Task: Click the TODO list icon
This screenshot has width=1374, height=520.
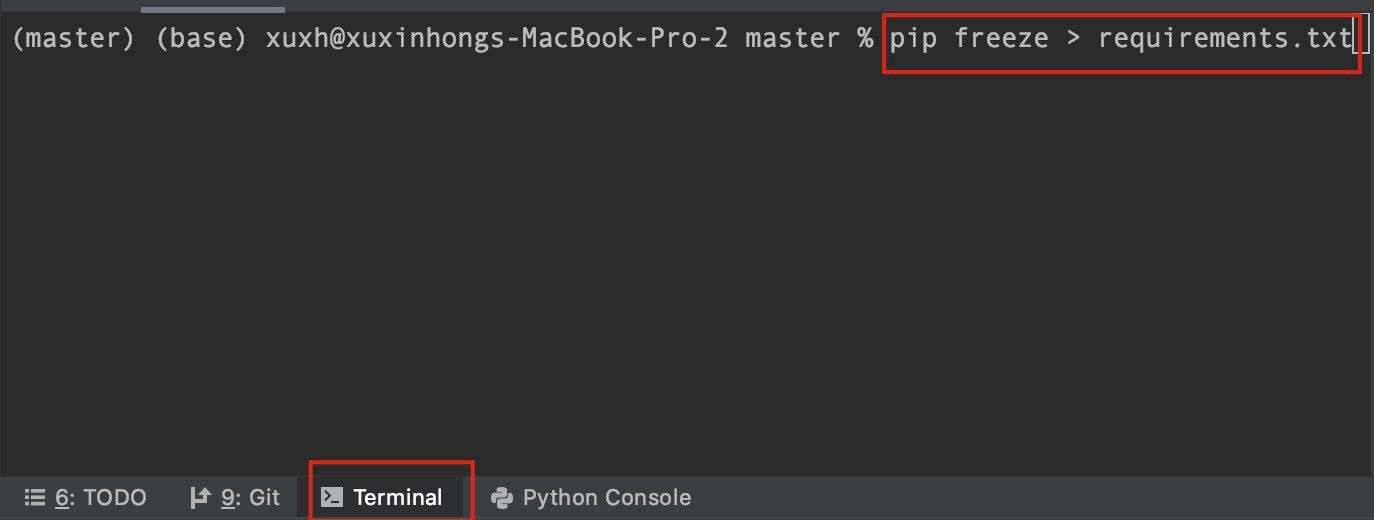Action: (35, 497)
